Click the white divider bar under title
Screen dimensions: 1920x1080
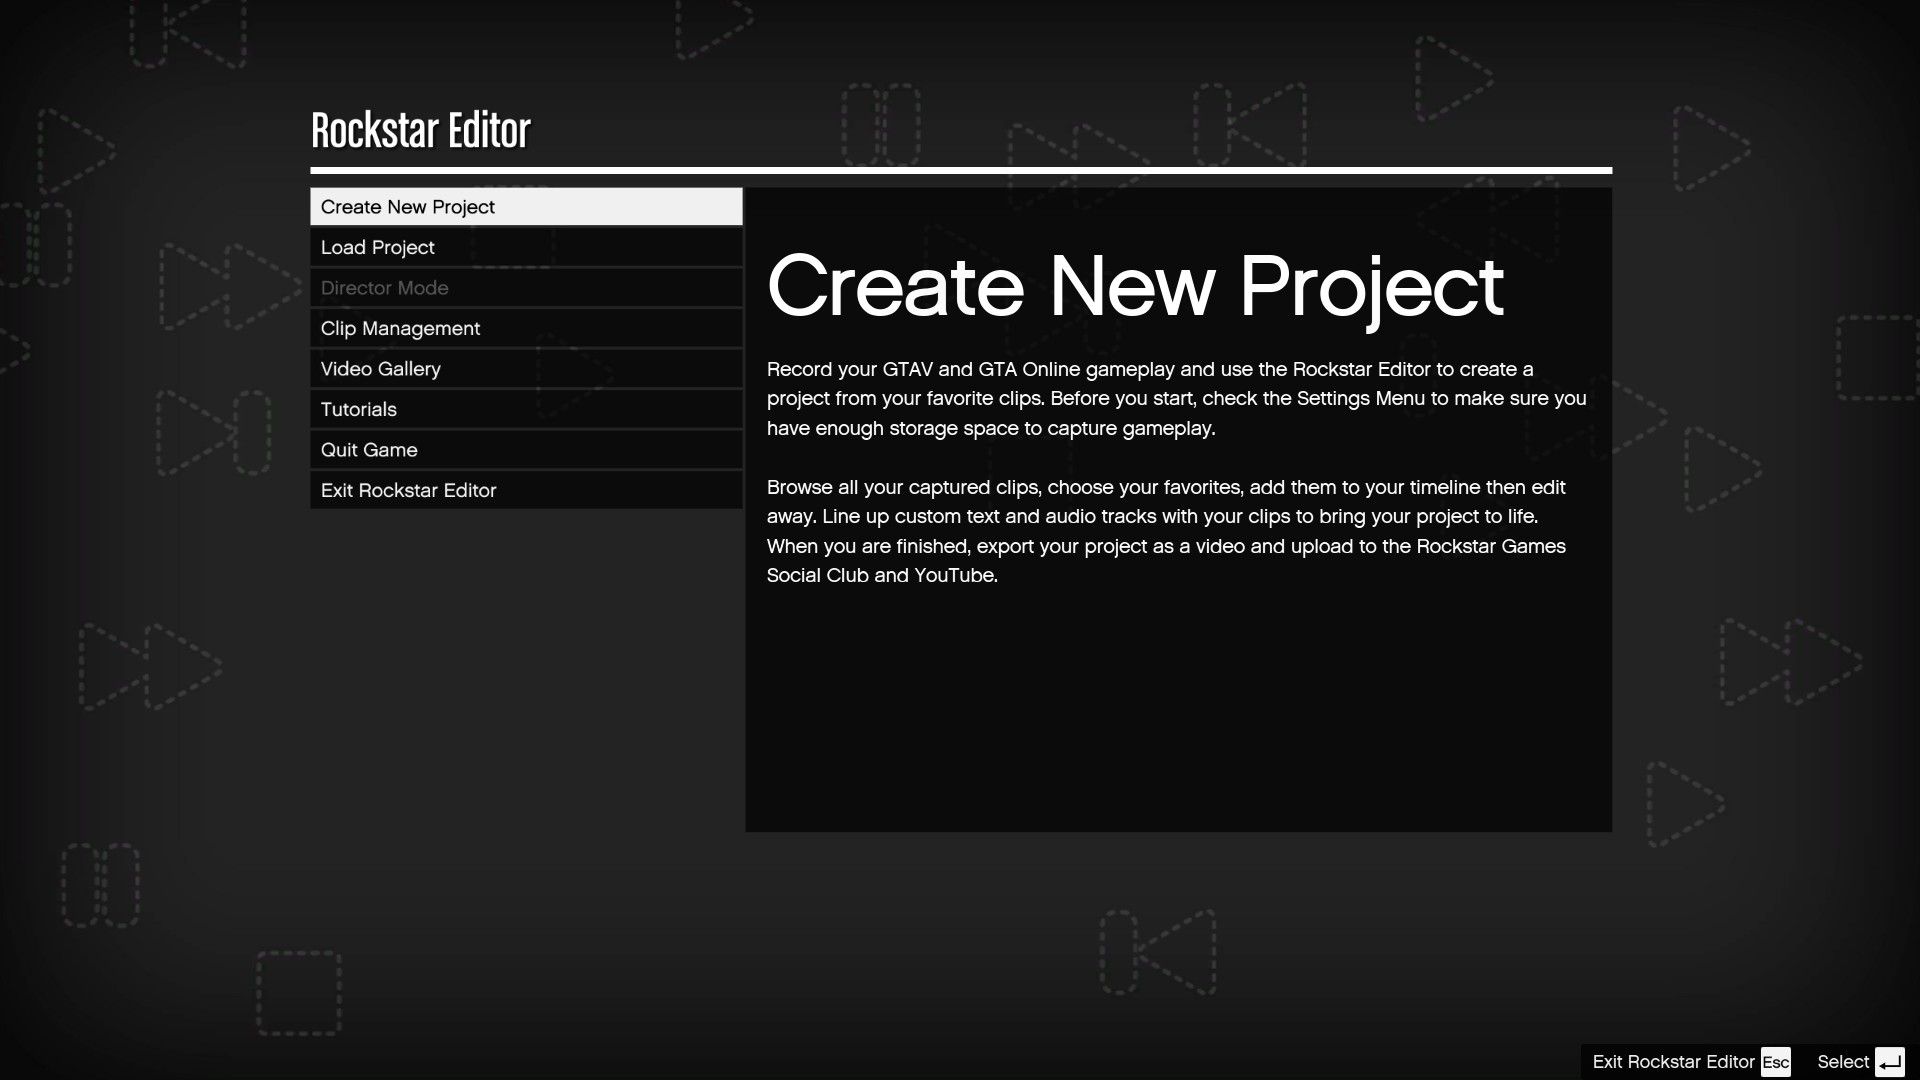click(960, 170)
